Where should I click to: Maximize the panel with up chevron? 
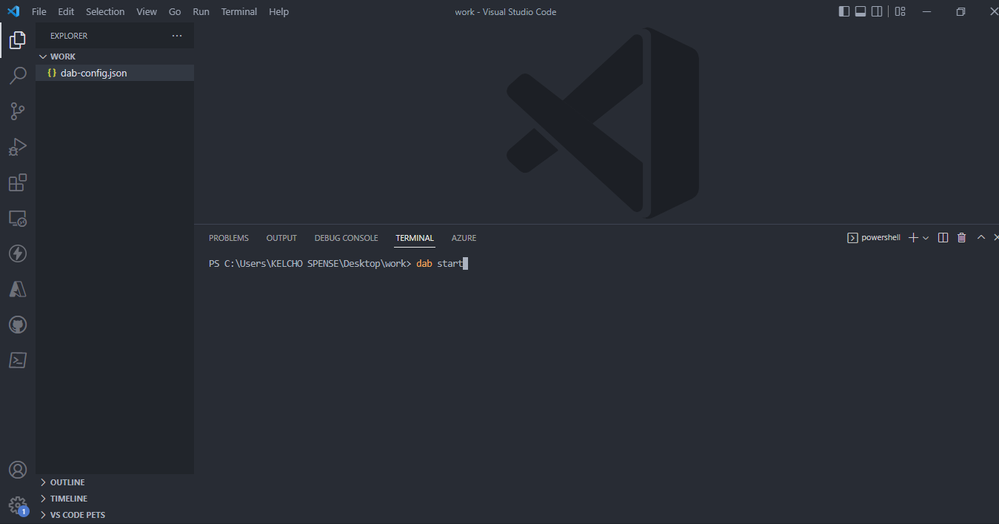981,238
